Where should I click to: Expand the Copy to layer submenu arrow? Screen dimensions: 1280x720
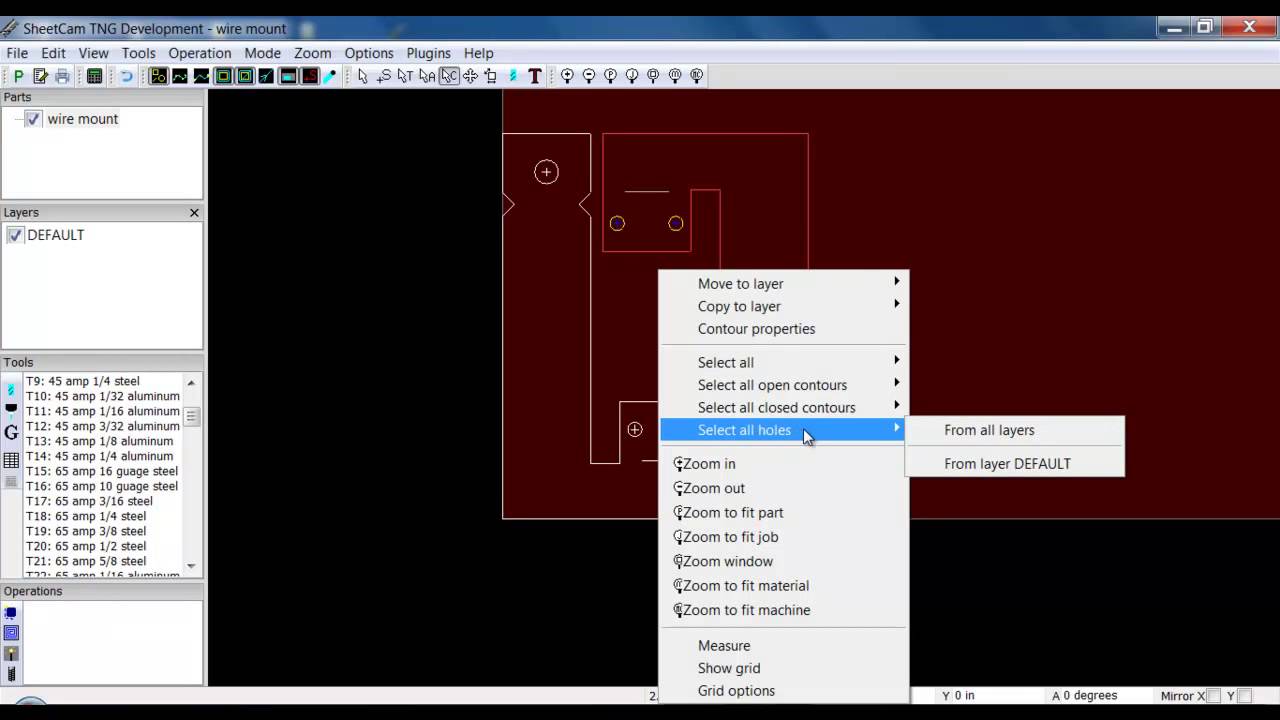[x=896, y=303]
